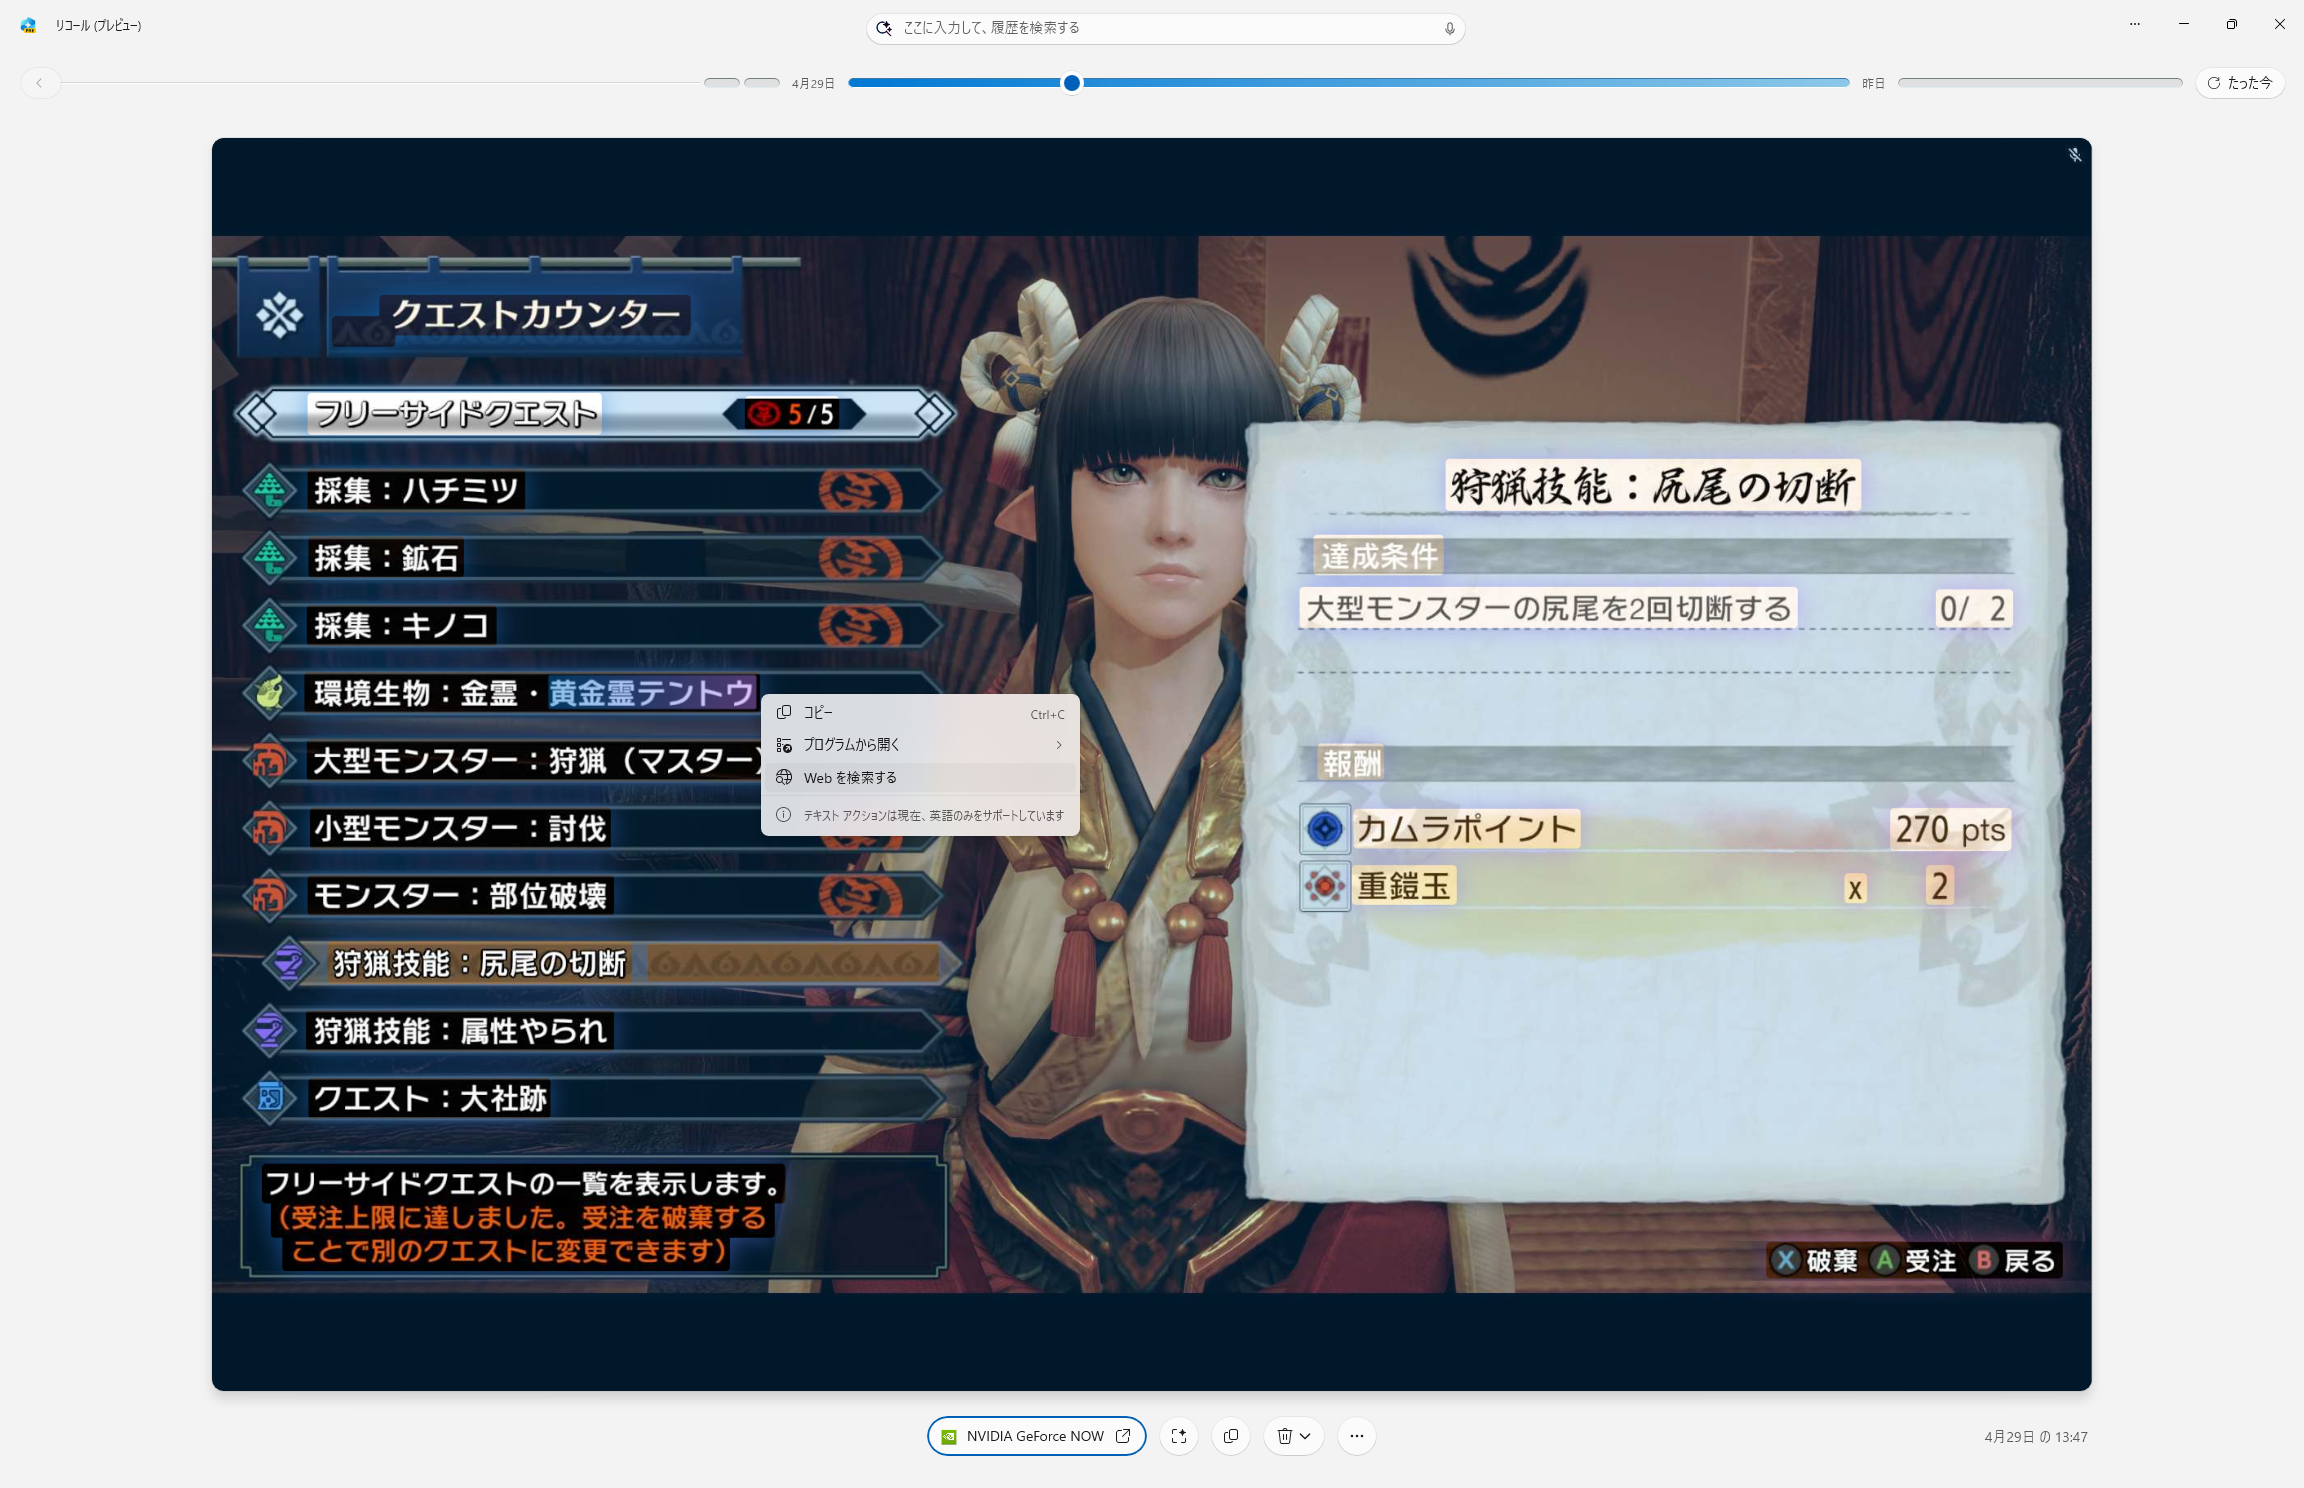Click the magnifier icon in the search bar
The width and height of the screenshot is (2304, 1488).
click(x=883, y=28)
